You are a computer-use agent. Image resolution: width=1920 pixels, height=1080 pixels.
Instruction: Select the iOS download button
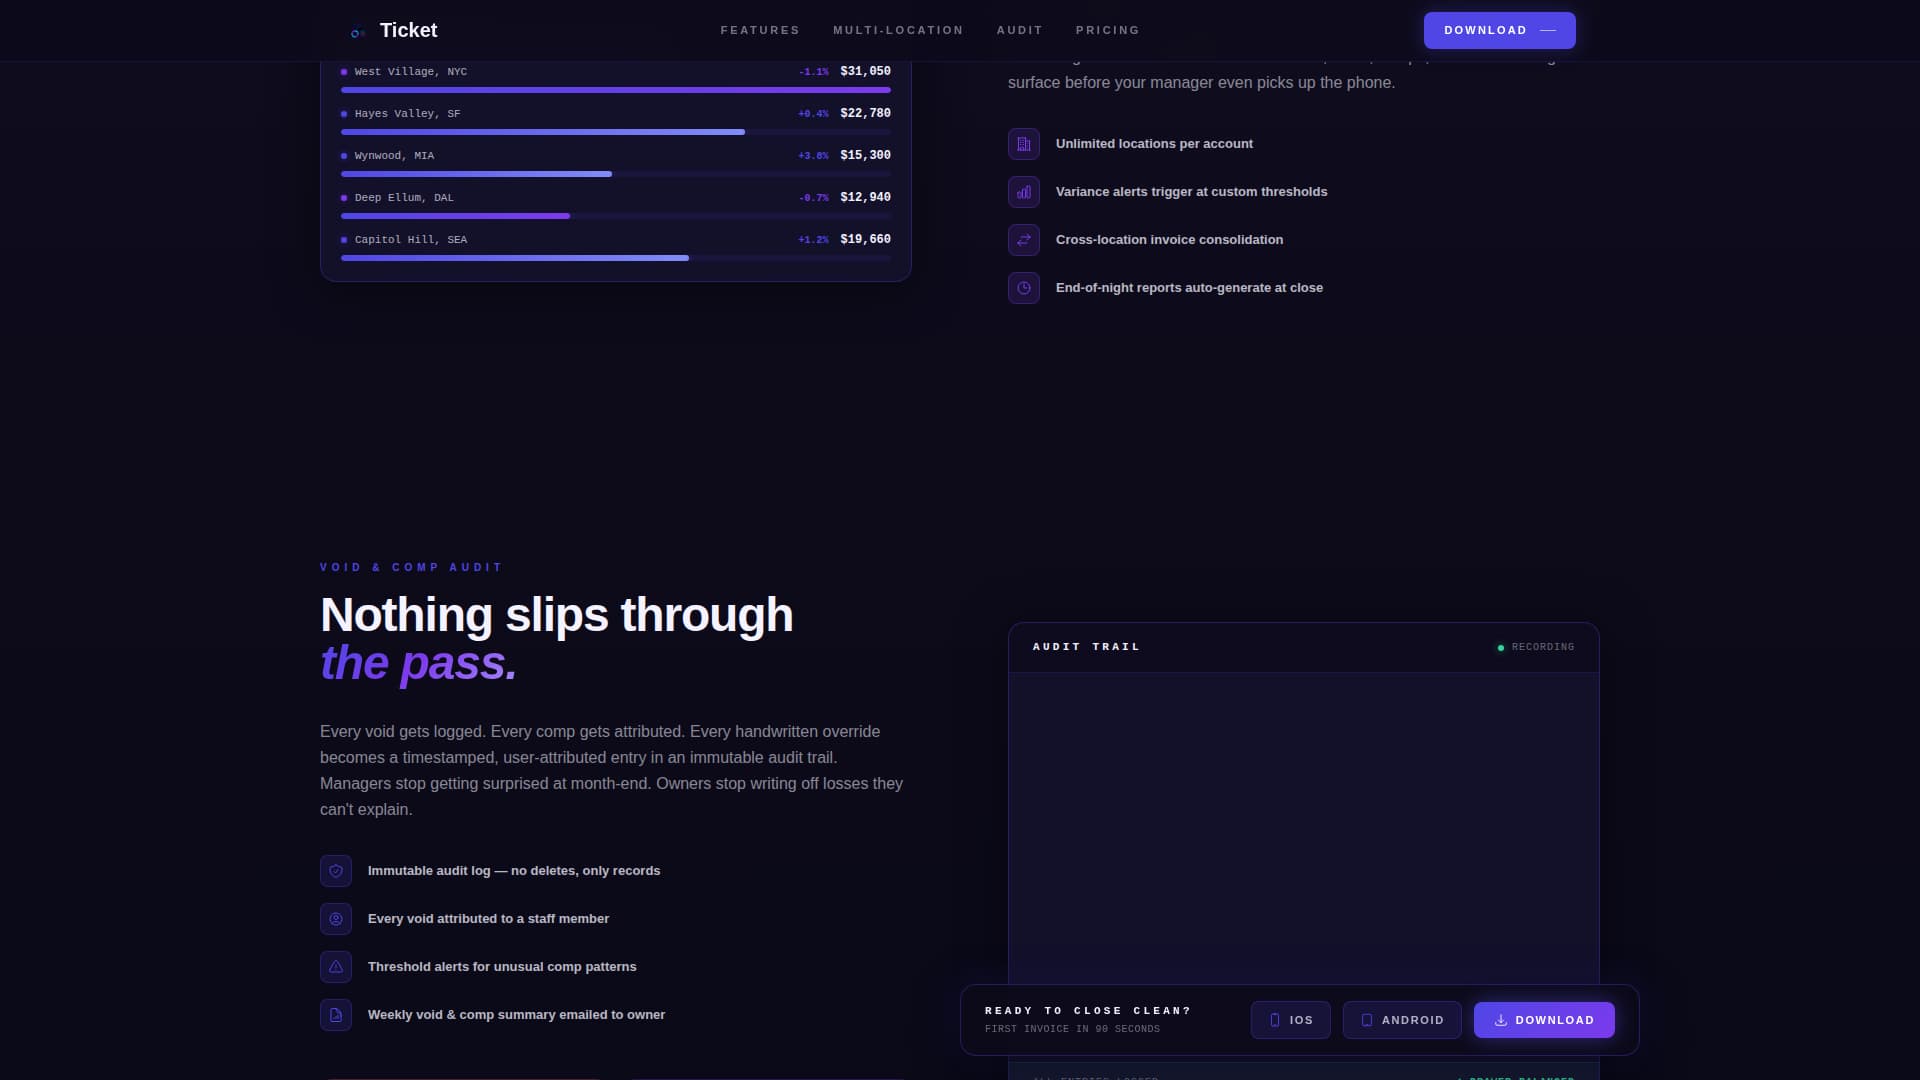[1290, 1020]
